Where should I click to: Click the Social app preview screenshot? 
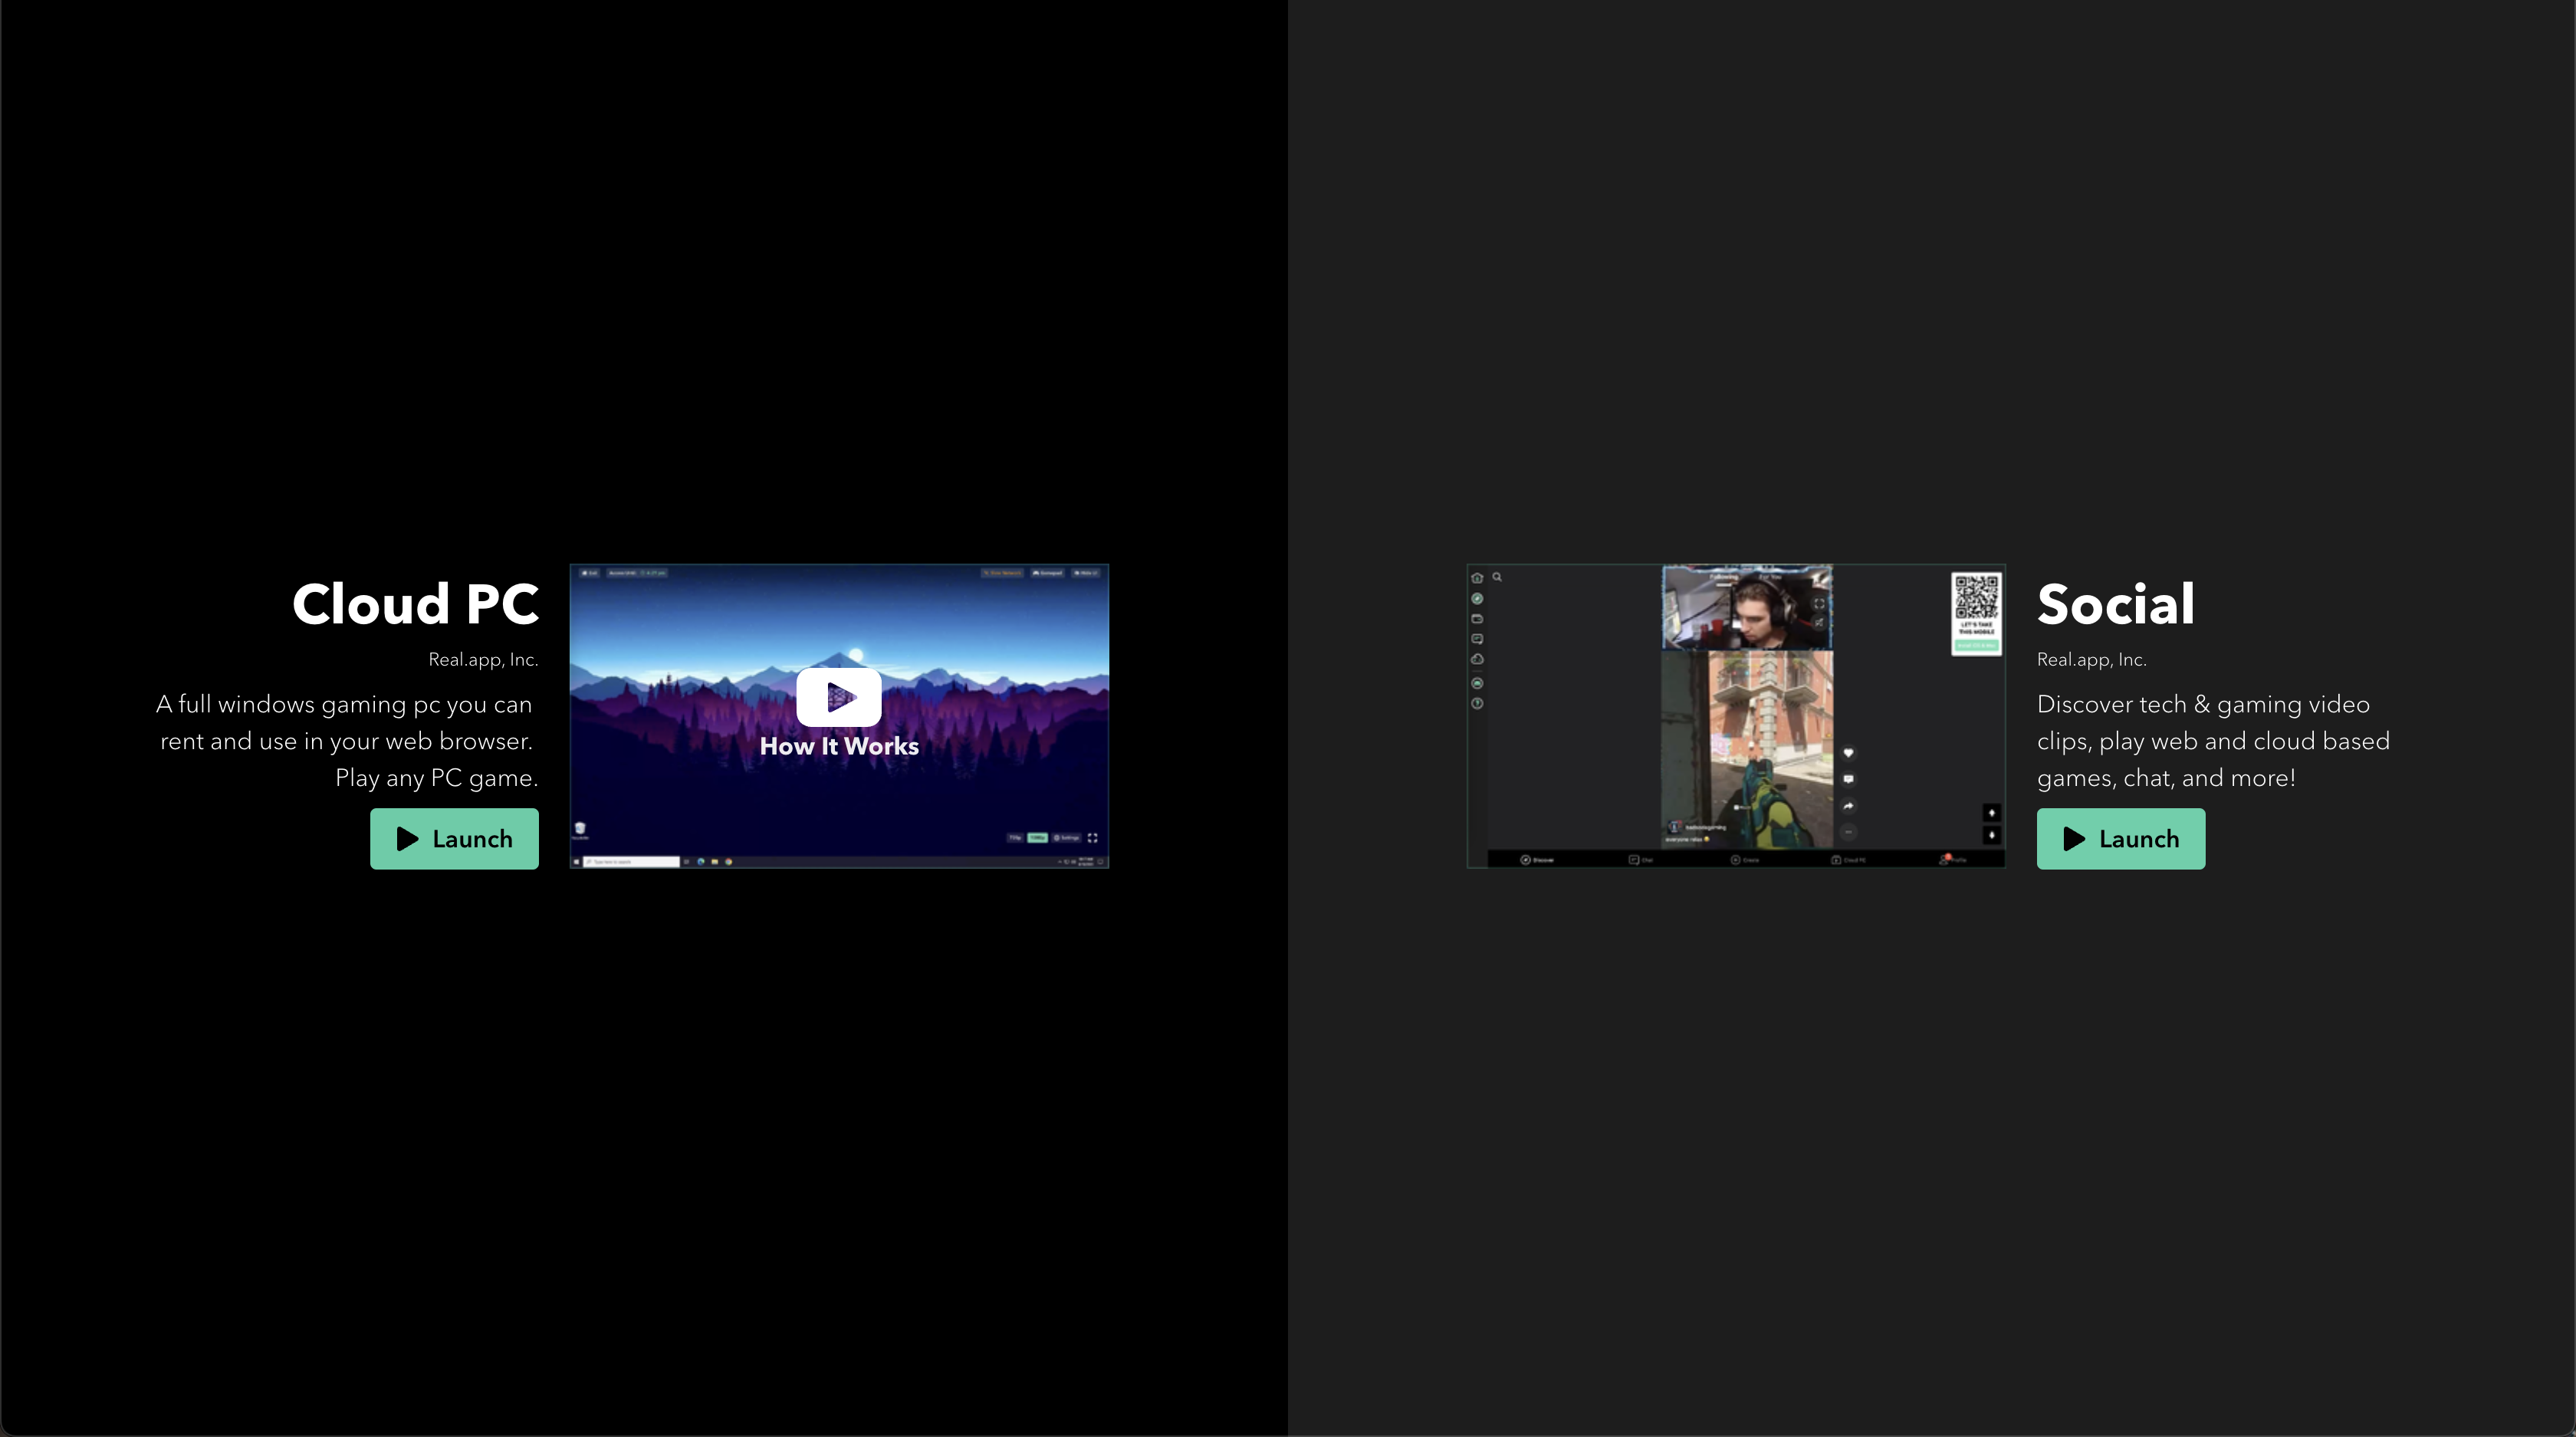pos(1735,715)
